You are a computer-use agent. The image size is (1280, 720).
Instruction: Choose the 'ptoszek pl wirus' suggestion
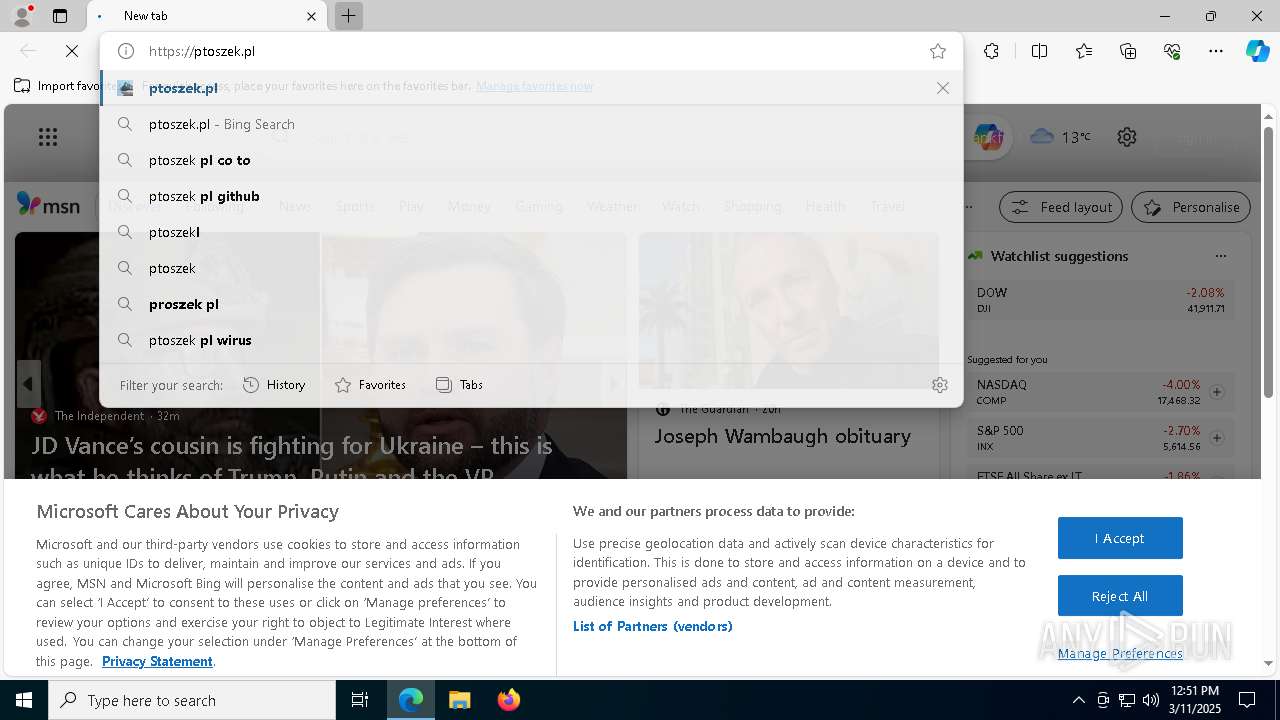(x=531, y=340)
